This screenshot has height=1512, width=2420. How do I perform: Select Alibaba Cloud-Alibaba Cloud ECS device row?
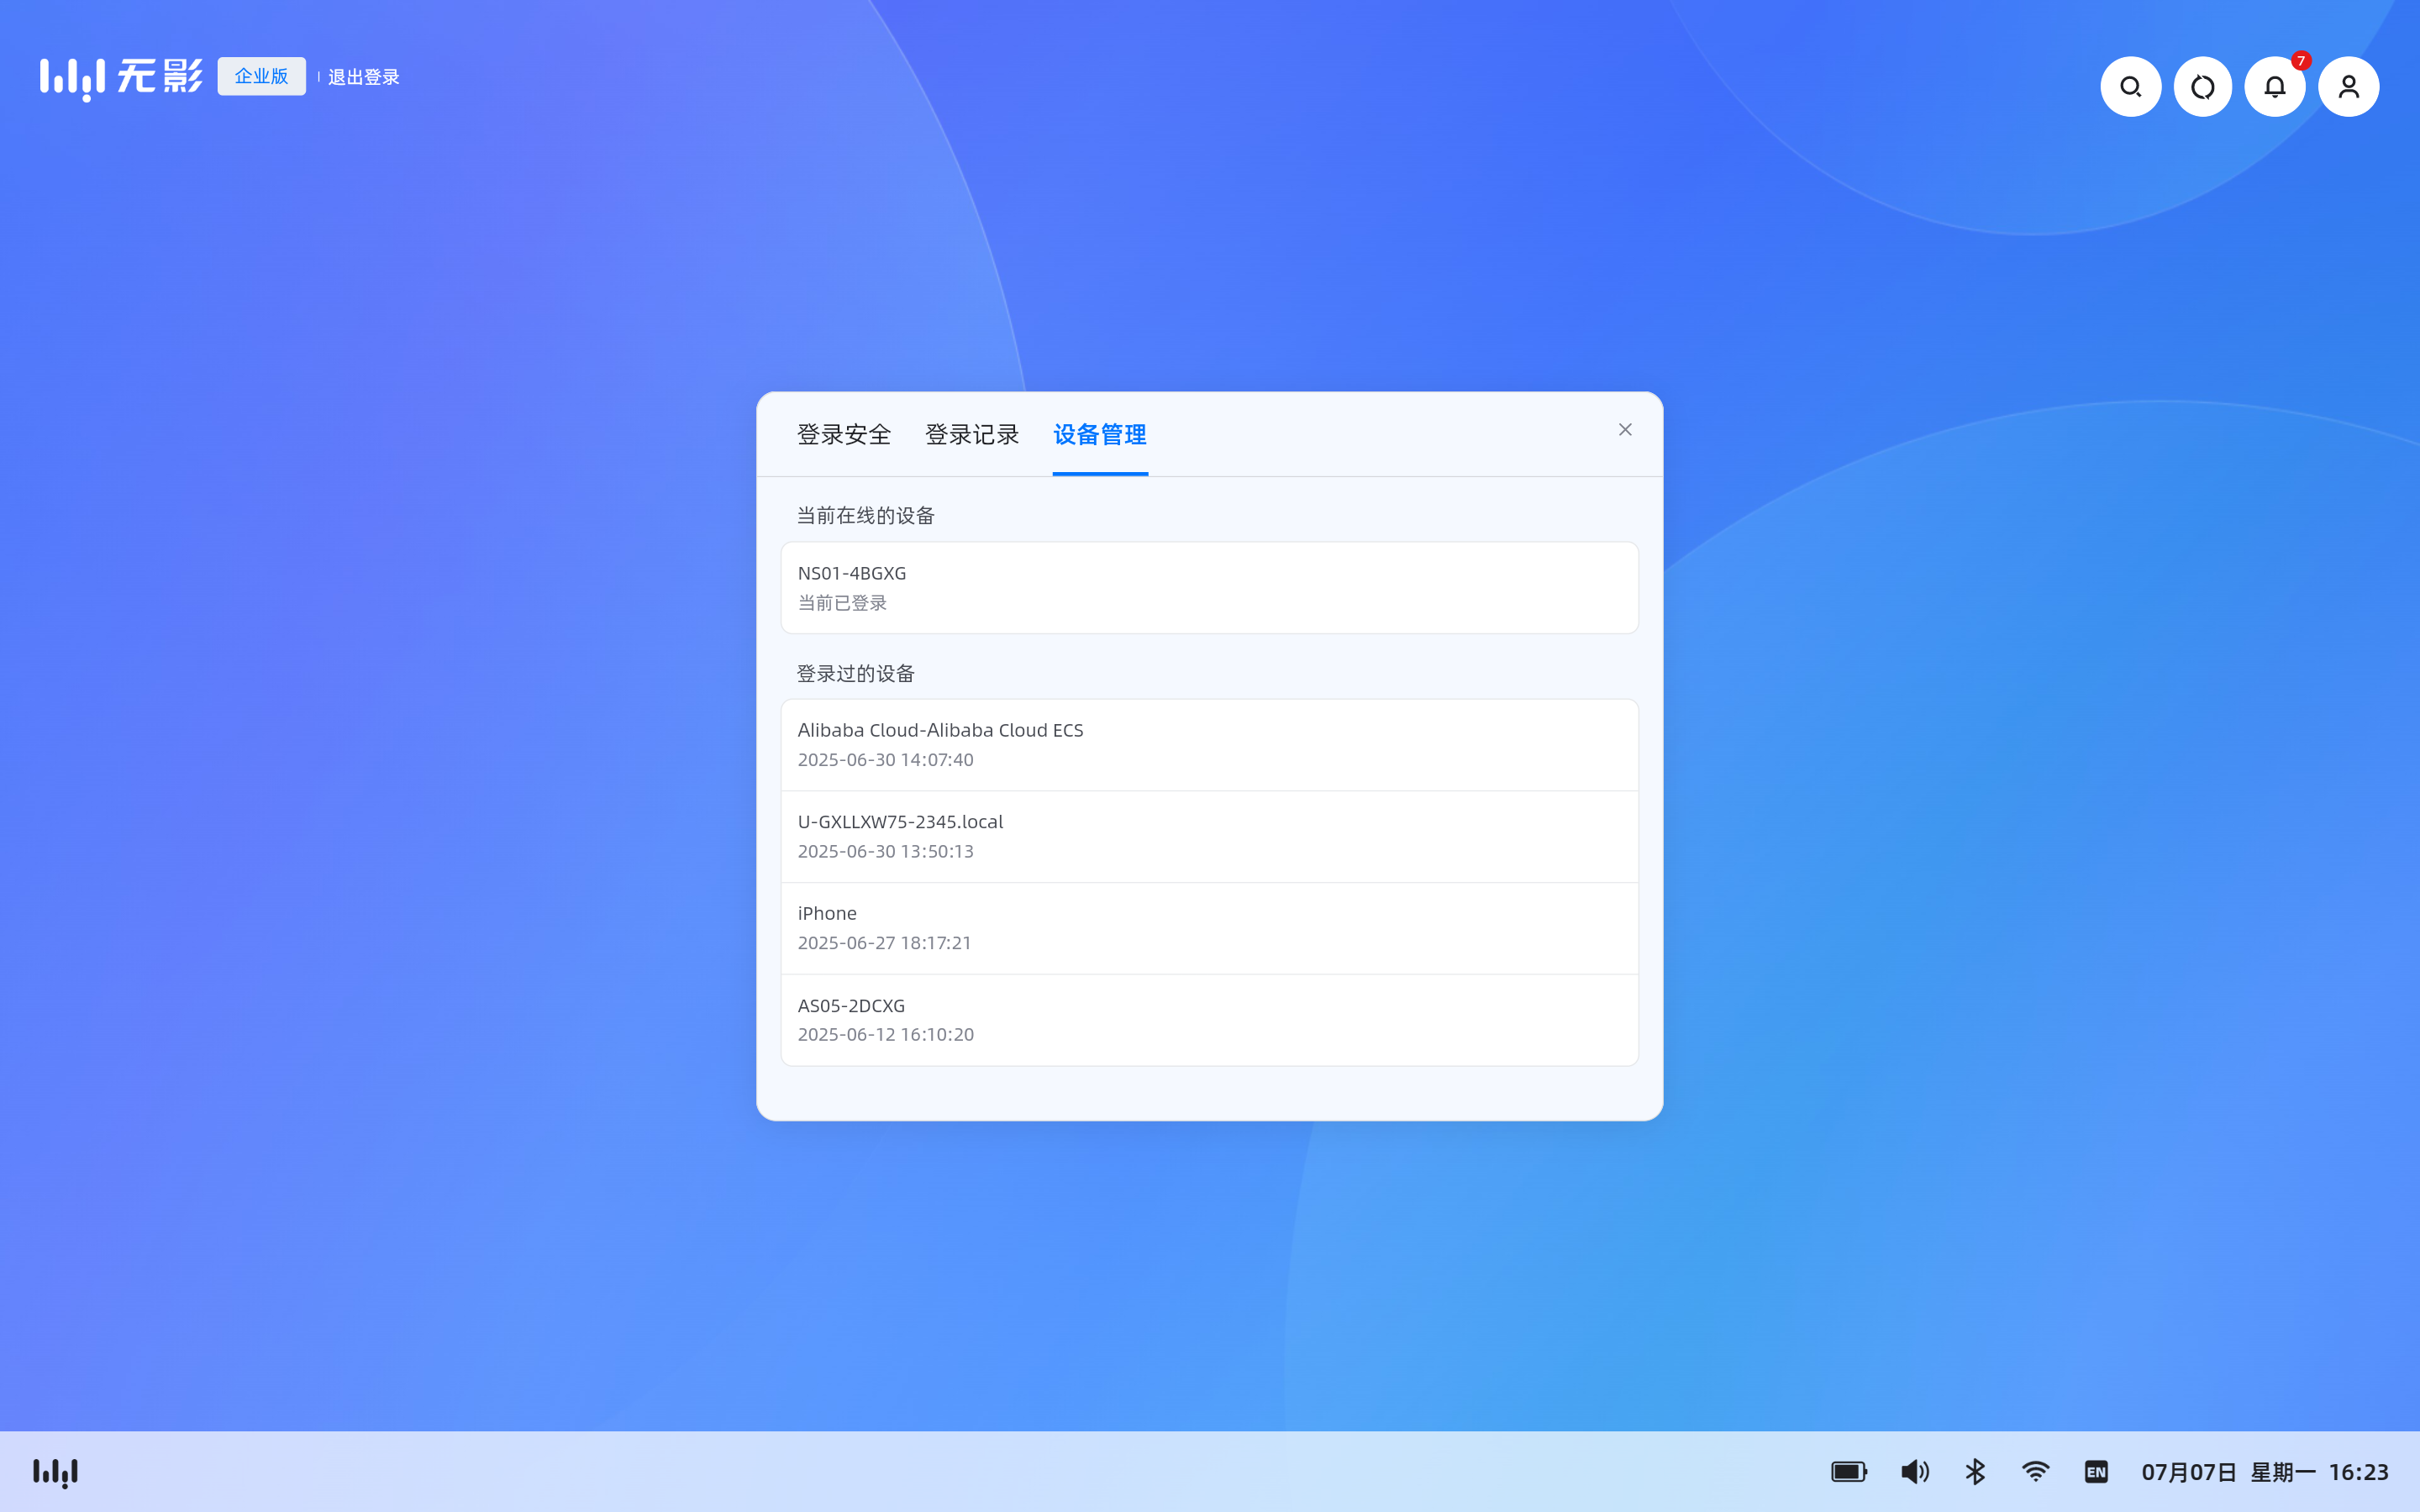[1209, 745]
